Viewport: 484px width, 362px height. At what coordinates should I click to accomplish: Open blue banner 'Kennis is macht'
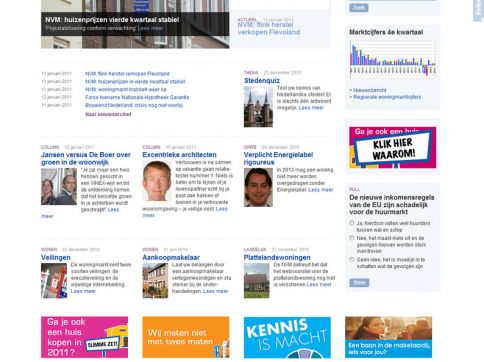pos(287,337)
